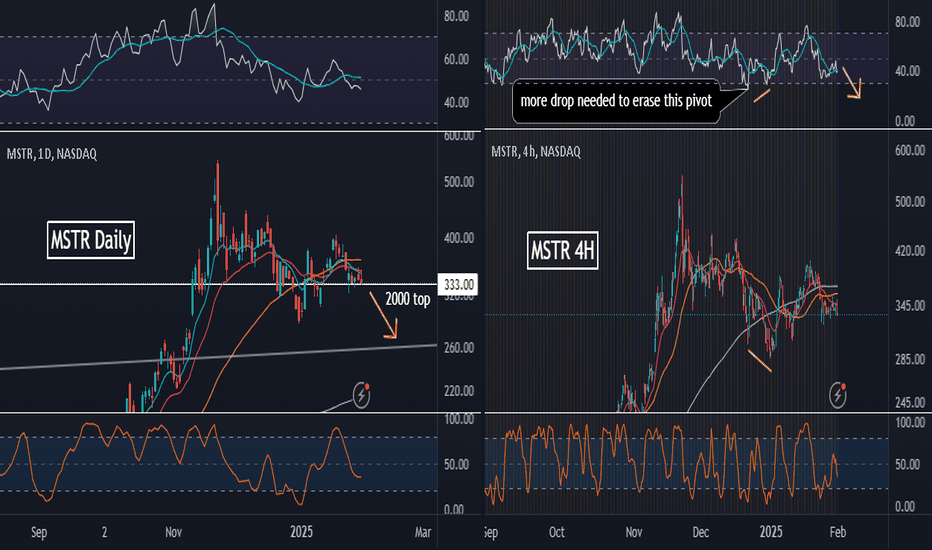Click 220.00 on the daily chart price axis
The width and height of the screenshot is (932, 550).
coord(459,391)
